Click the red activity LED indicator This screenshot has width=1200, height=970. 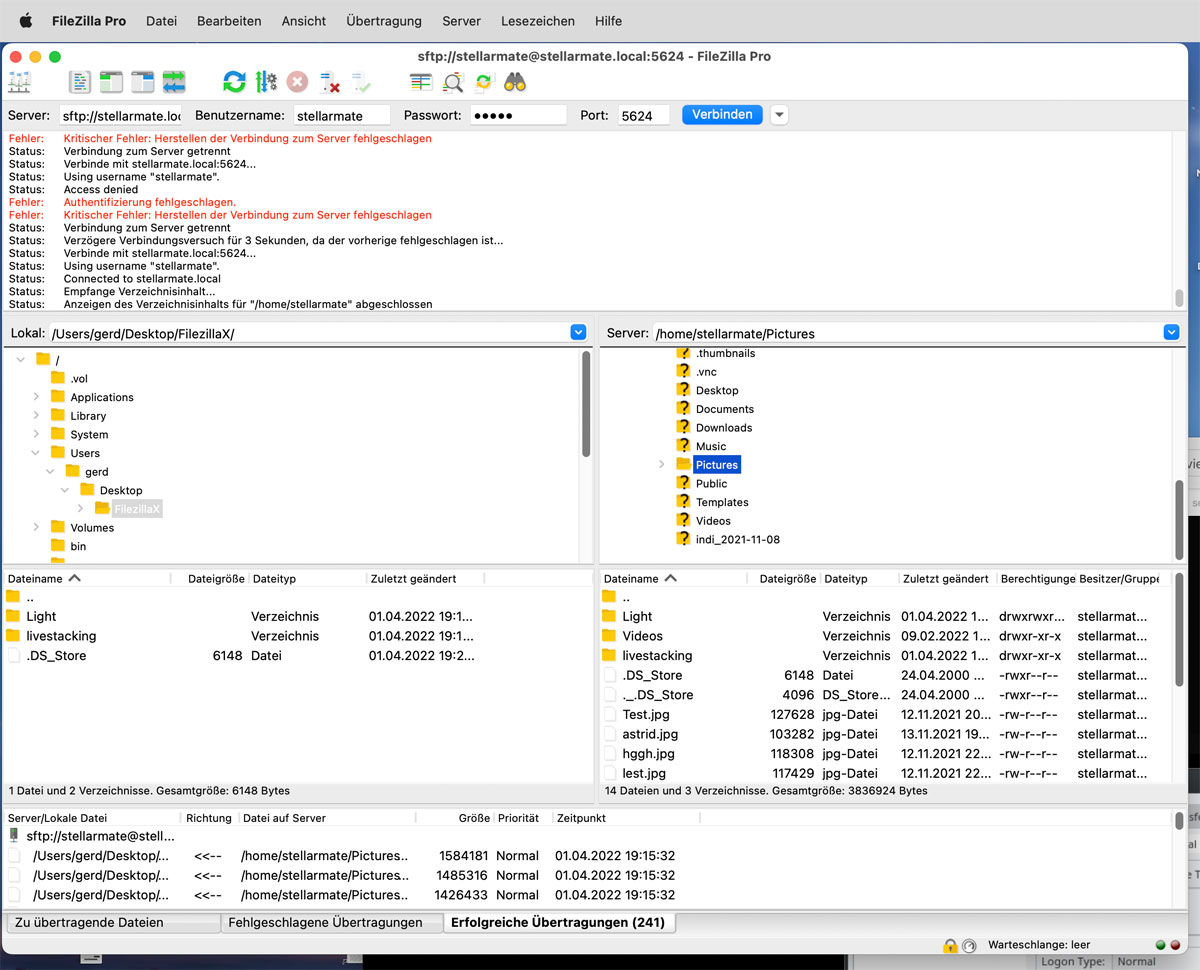pyautogui.click(x=1174, y=945)
